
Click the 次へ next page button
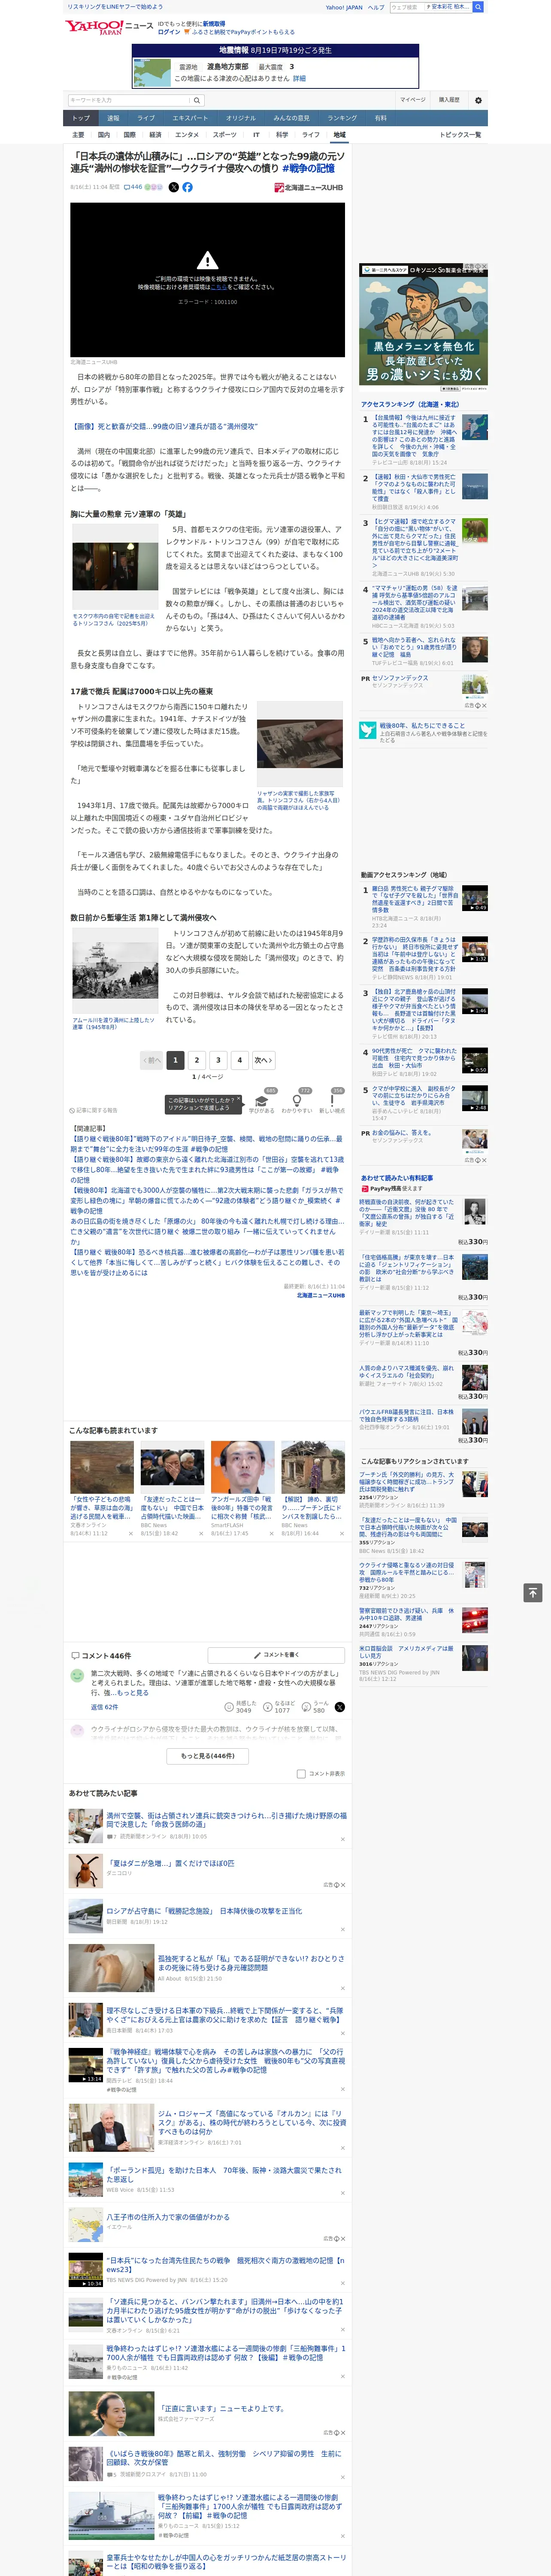point(263,1060)
